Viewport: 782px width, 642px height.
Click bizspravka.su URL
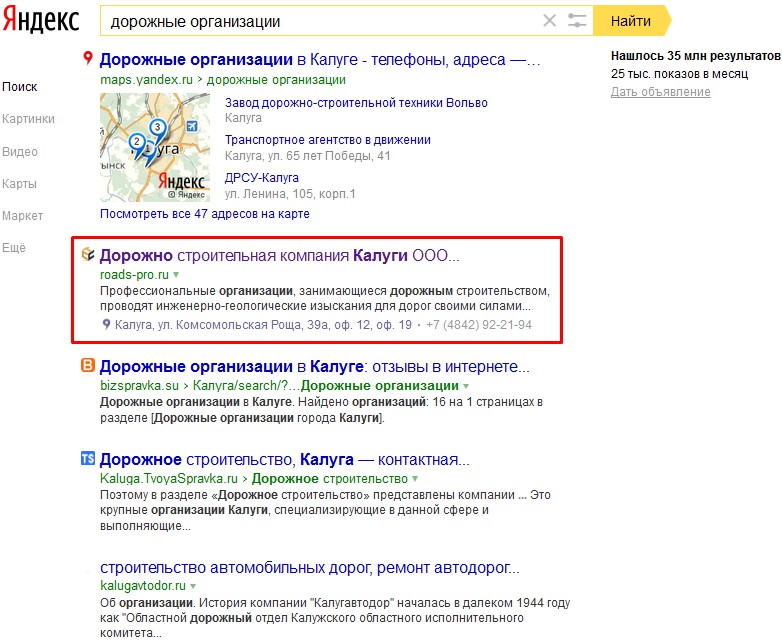pos(139,386)
